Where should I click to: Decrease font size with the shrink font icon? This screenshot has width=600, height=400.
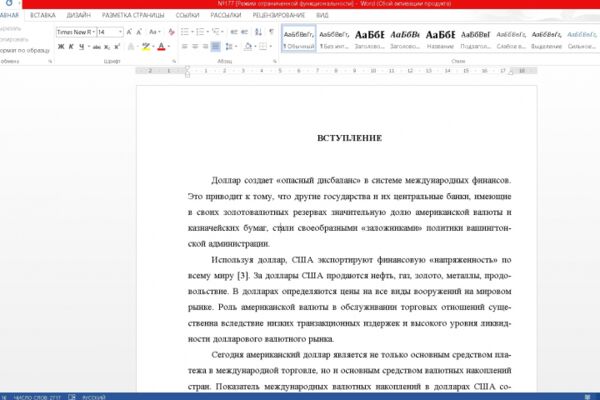[x=139, y=32]
